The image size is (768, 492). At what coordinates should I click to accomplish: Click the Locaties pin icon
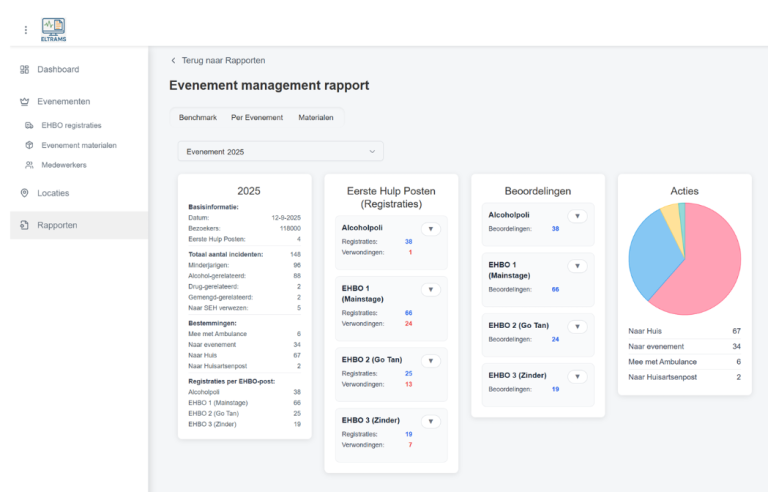click(25, 192)
